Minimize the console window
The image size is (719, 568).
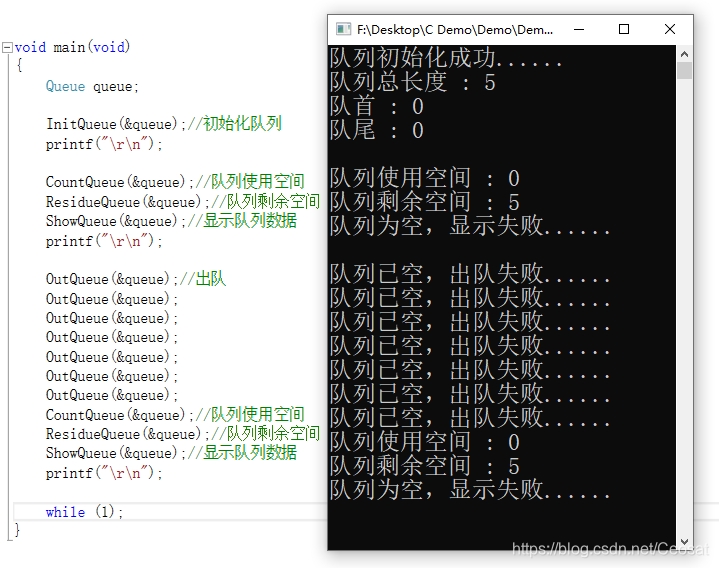pyautogui.click(x=579, y=29)
